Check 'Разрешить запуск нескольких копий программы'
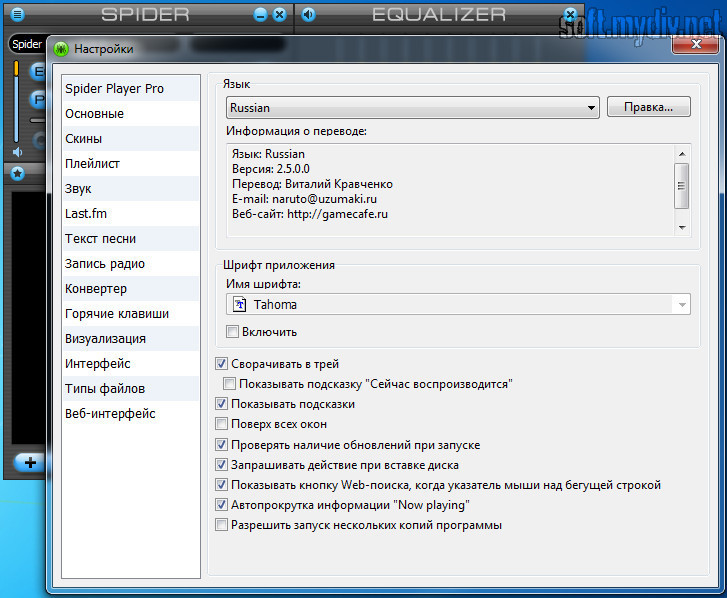 pyautogui.click(x=222, y=525)
